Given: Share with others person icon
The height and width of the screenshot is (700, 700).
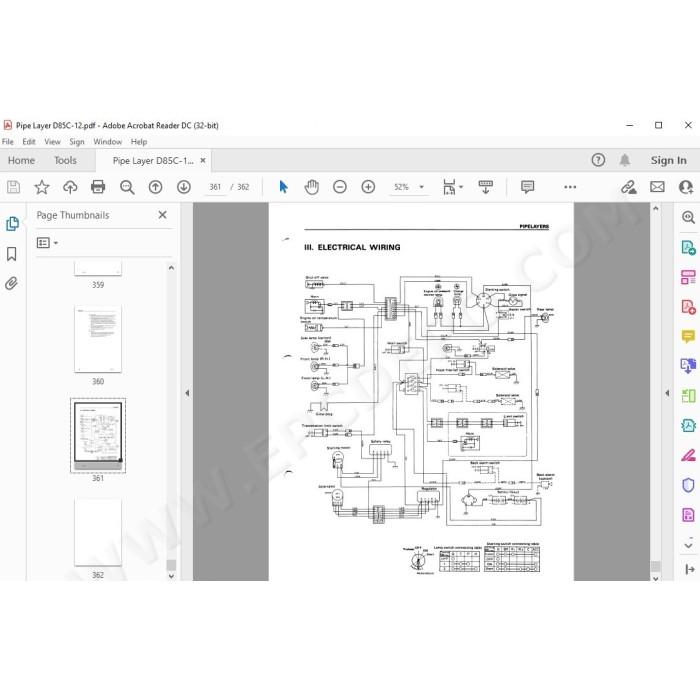Looking at the screenshot, I should [x=686, y=187].
